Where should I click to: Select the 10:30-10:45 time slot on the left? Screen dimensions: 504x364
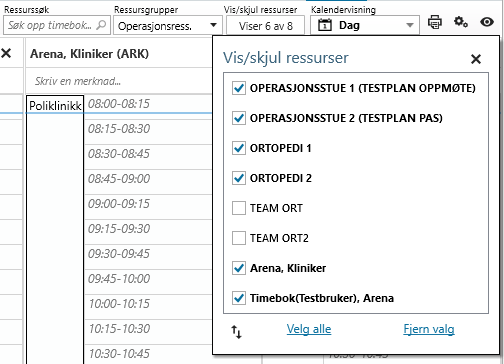(x=148, y=354)
